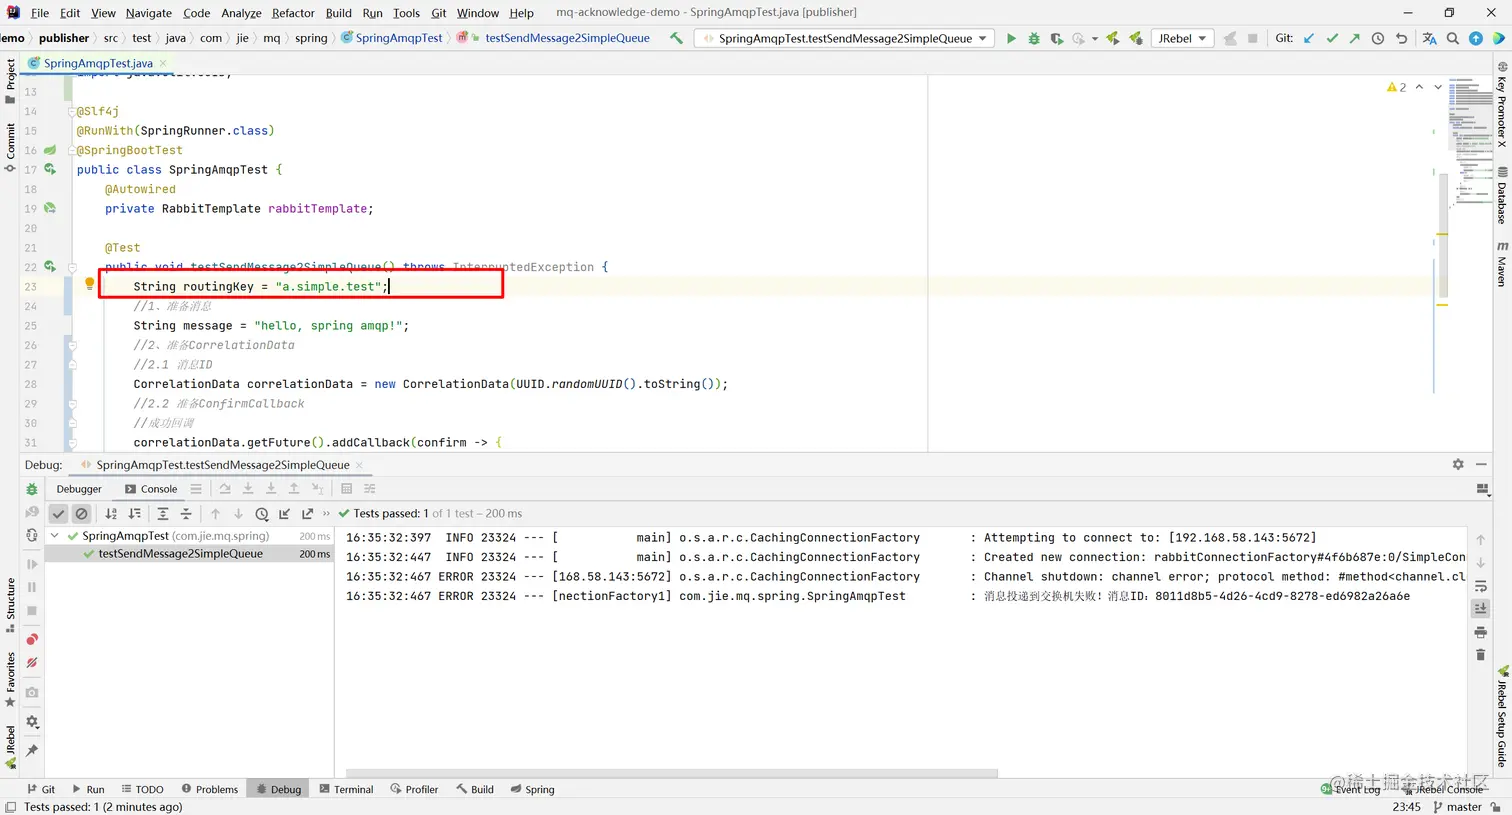Commit changes with Git checkmark icon
Image resolution: width=1512 pixels, height=815 pixels.
point(1332,38)
